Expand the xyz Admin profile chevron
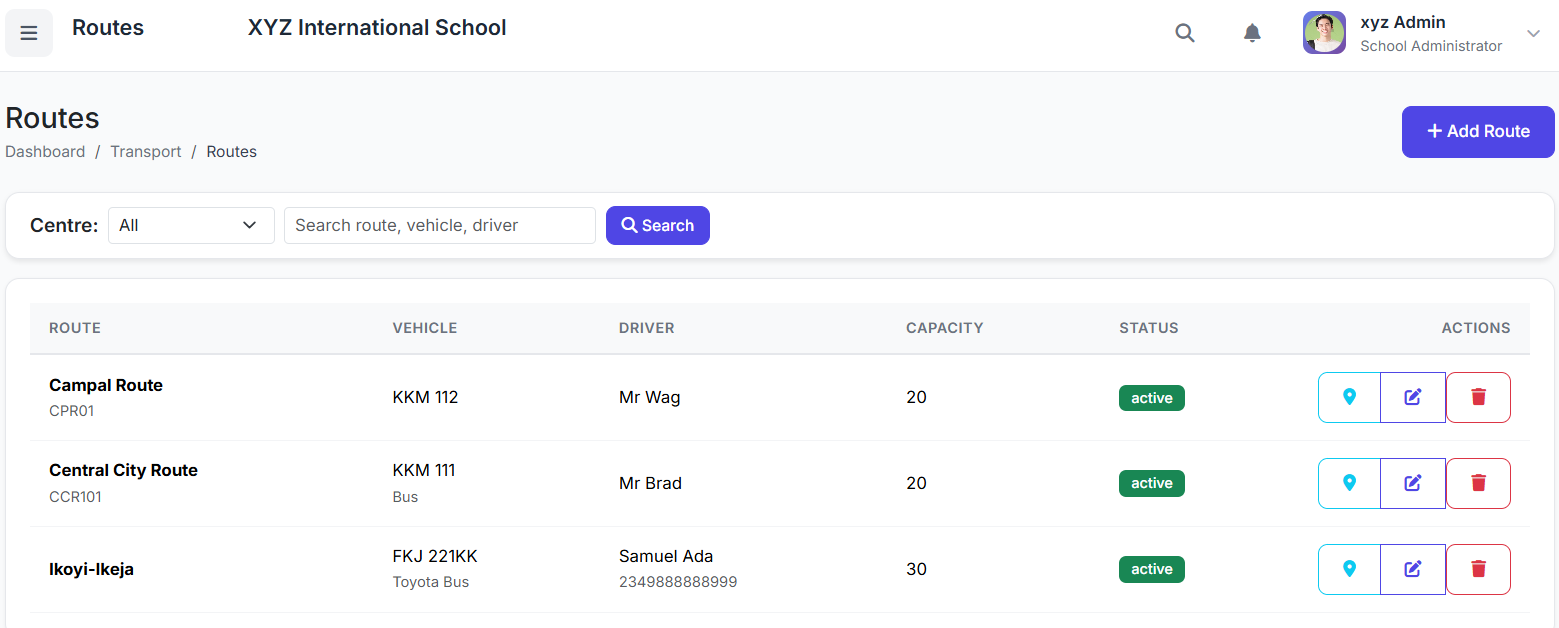The height and width of the screenshot is (628, 1559). pyautogui.click(x=1533, y=34)
